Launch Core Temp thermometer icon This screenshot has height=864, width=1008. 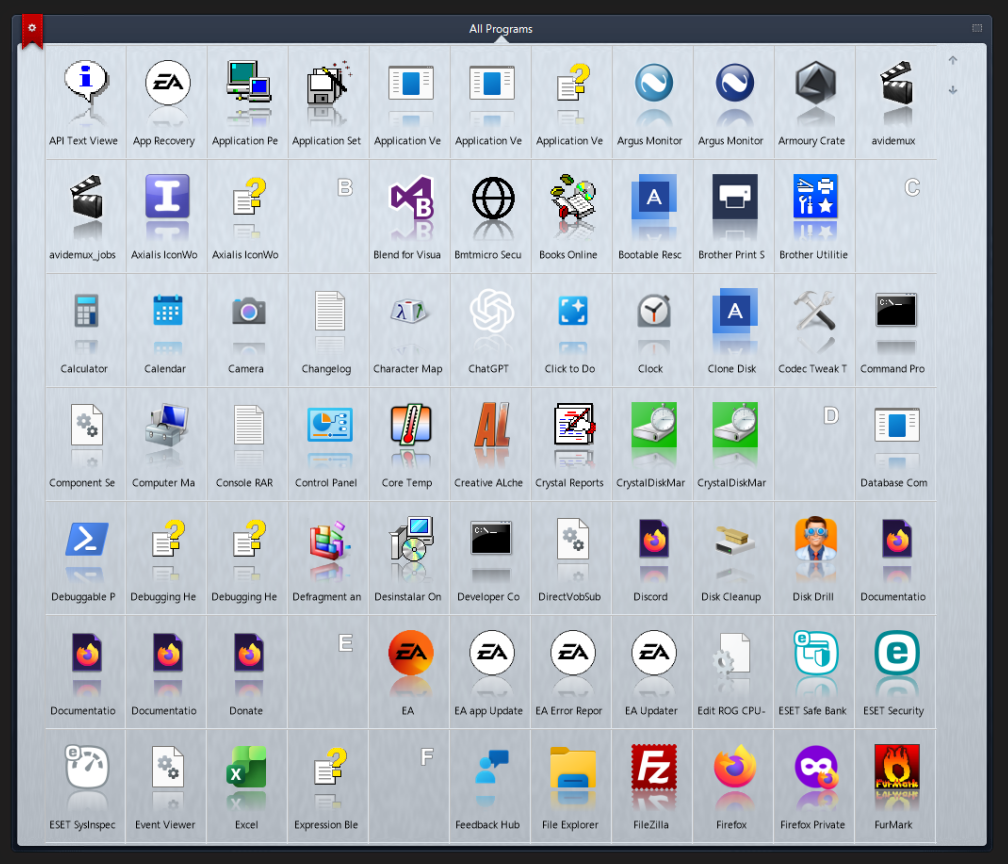tap(408, 426)
